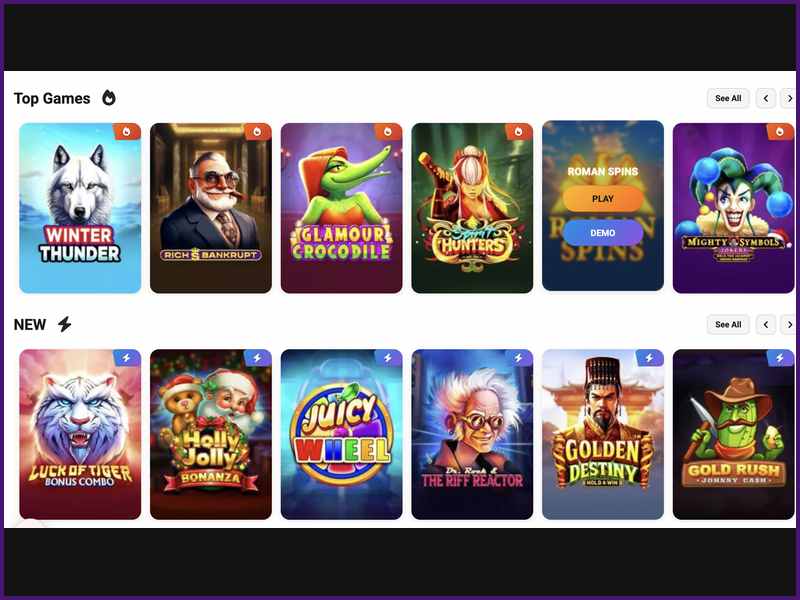Open the Spirit Hunters game thumbnail
The height and width of the screenshot is (600, 800).
(472, 208)
